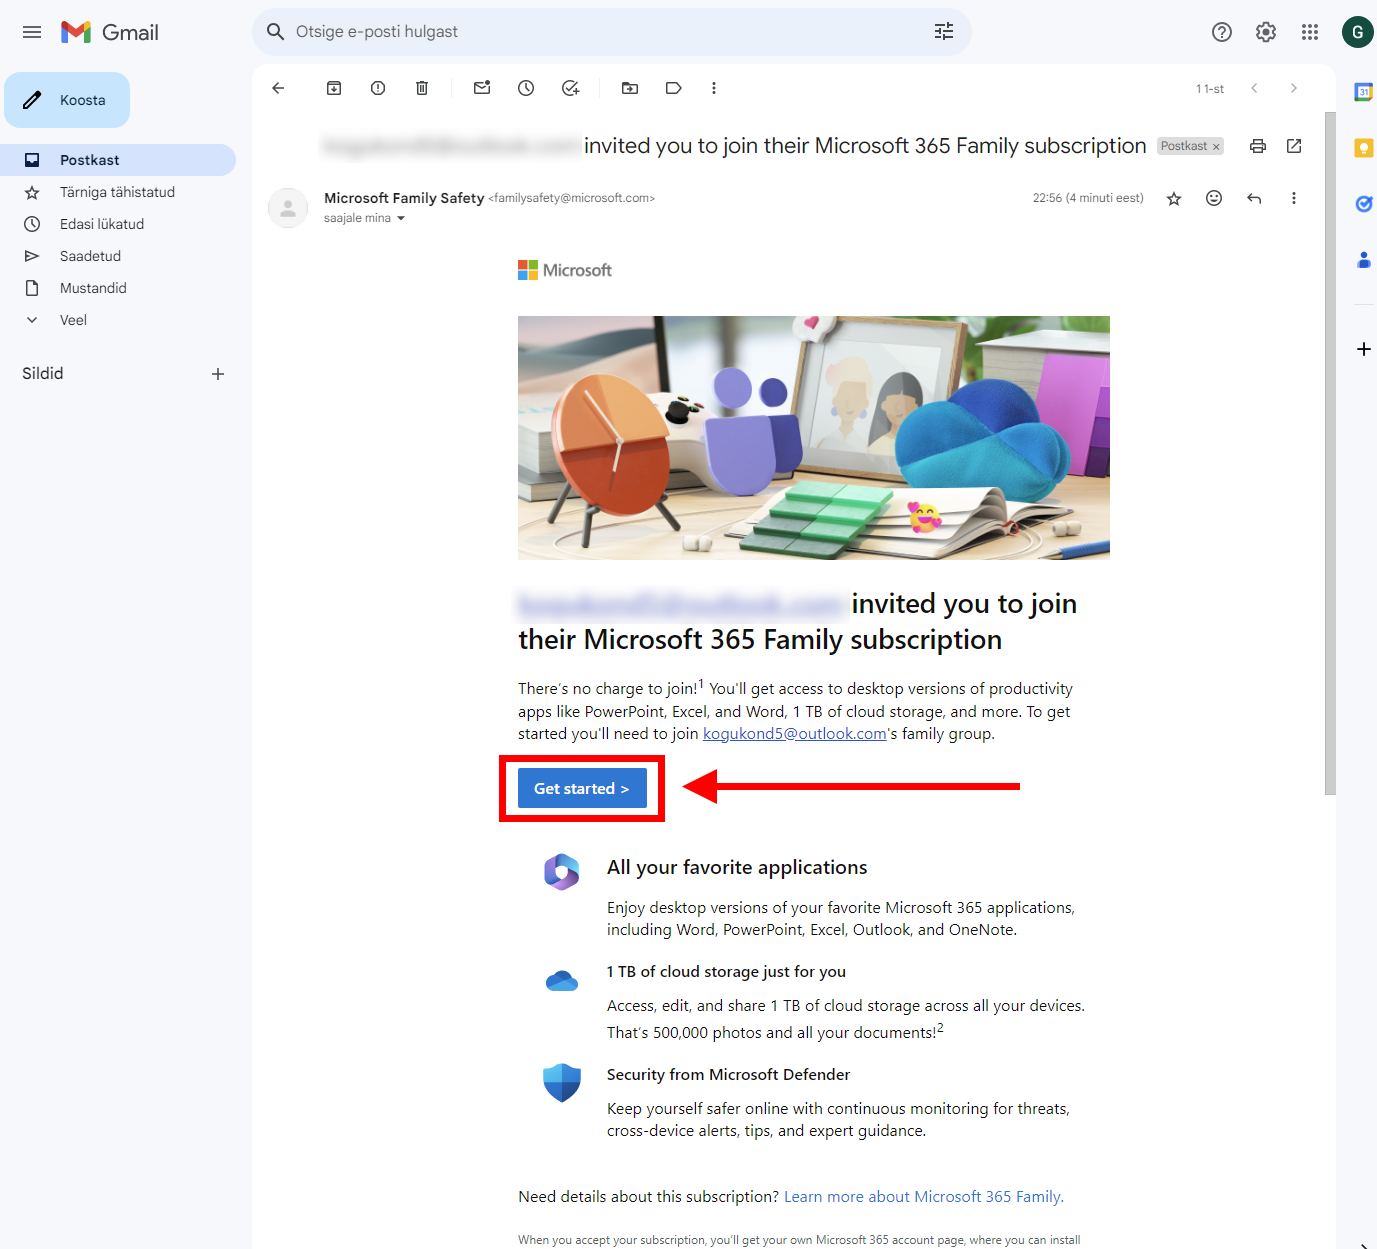Click the search magnifier icon
This screenshot has width=1377, height=1249.
276,32
